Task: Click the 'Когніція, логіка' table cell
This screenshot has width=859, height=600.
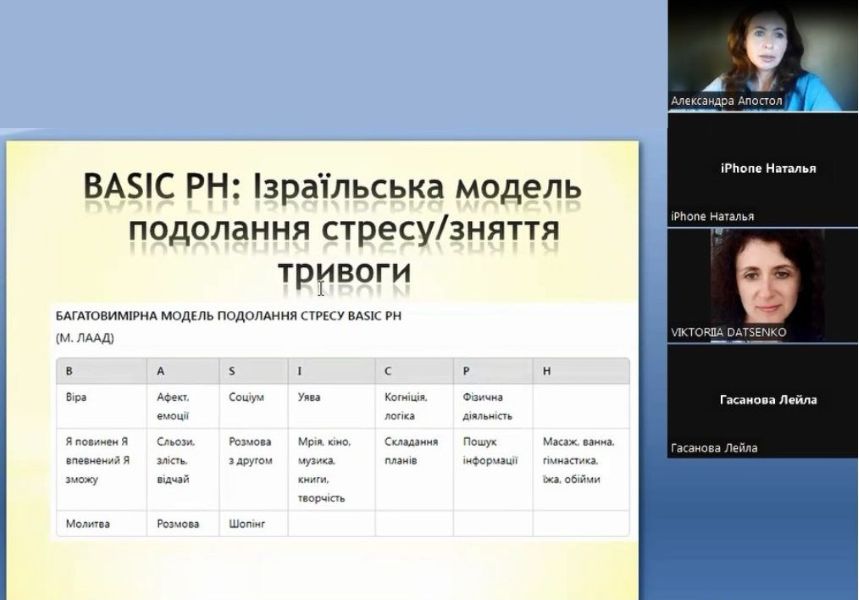Action: (414, 406)
